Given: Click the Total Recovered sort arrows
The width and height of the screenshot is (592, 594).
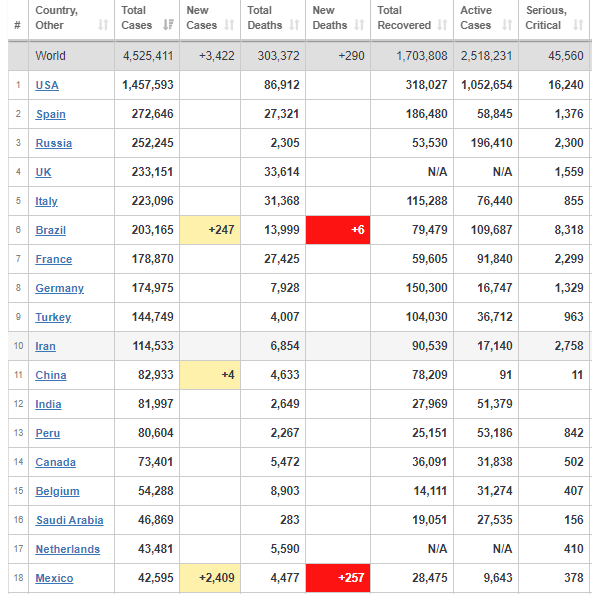Looking at the screenshot, I should point(442,25).
